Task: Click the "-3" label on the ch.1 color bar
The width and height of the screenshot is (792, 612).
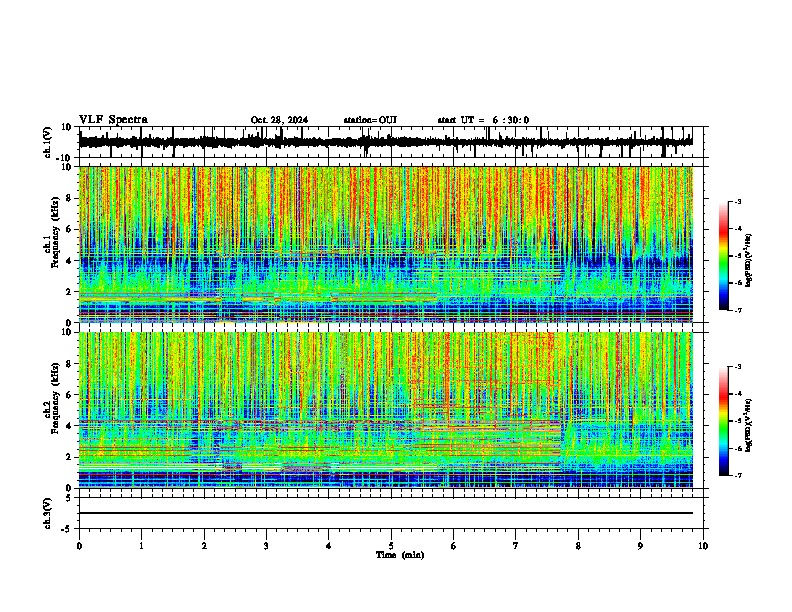Action: (x=737, y=201)
